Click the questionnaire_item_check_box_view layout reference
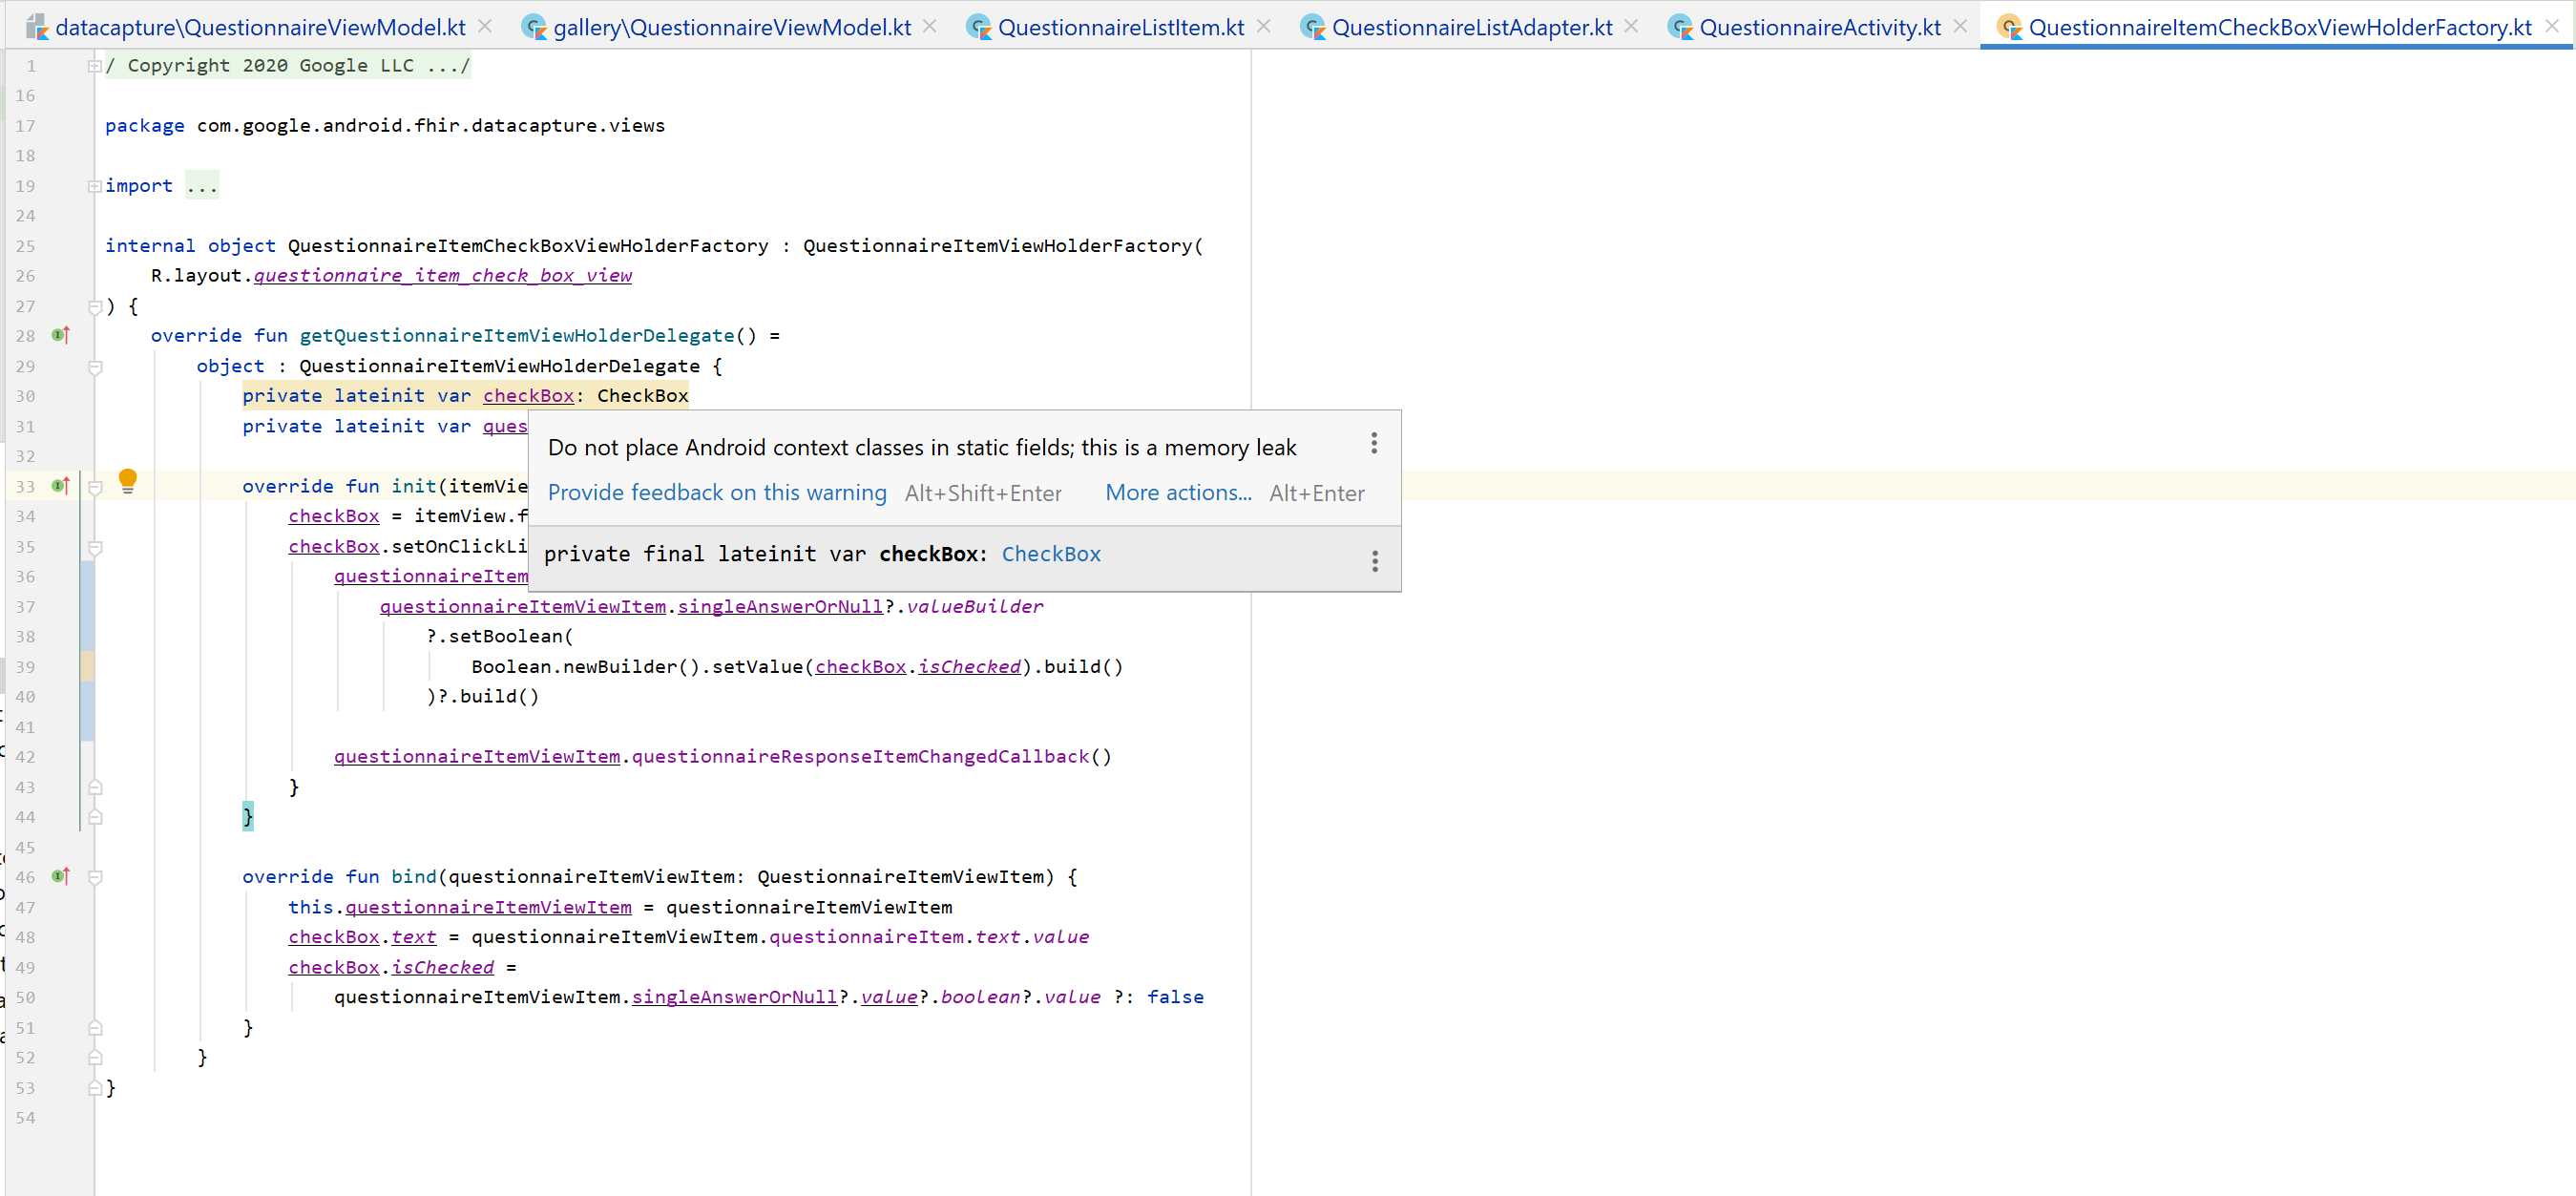The width and height of the screenshot is (2576, 1196). tap(443, 275)
